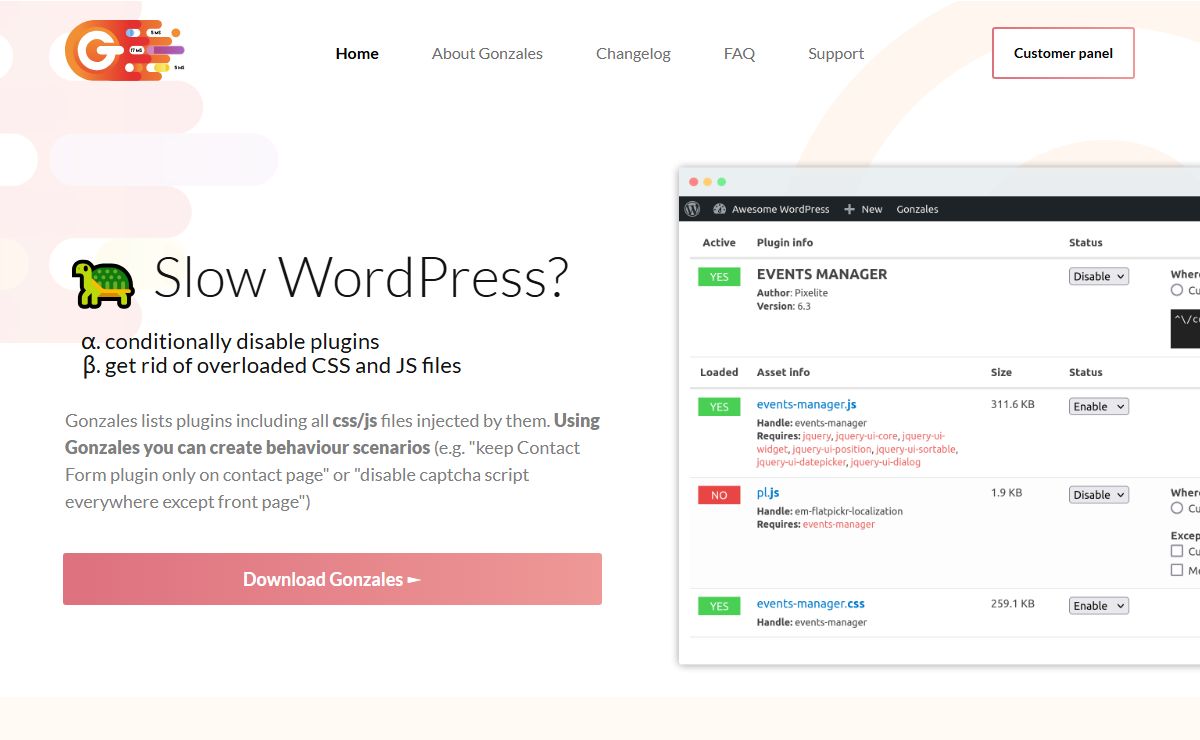Open the events-manager.css asset link
Screen dimensions: 1200x740
(810, 604)
